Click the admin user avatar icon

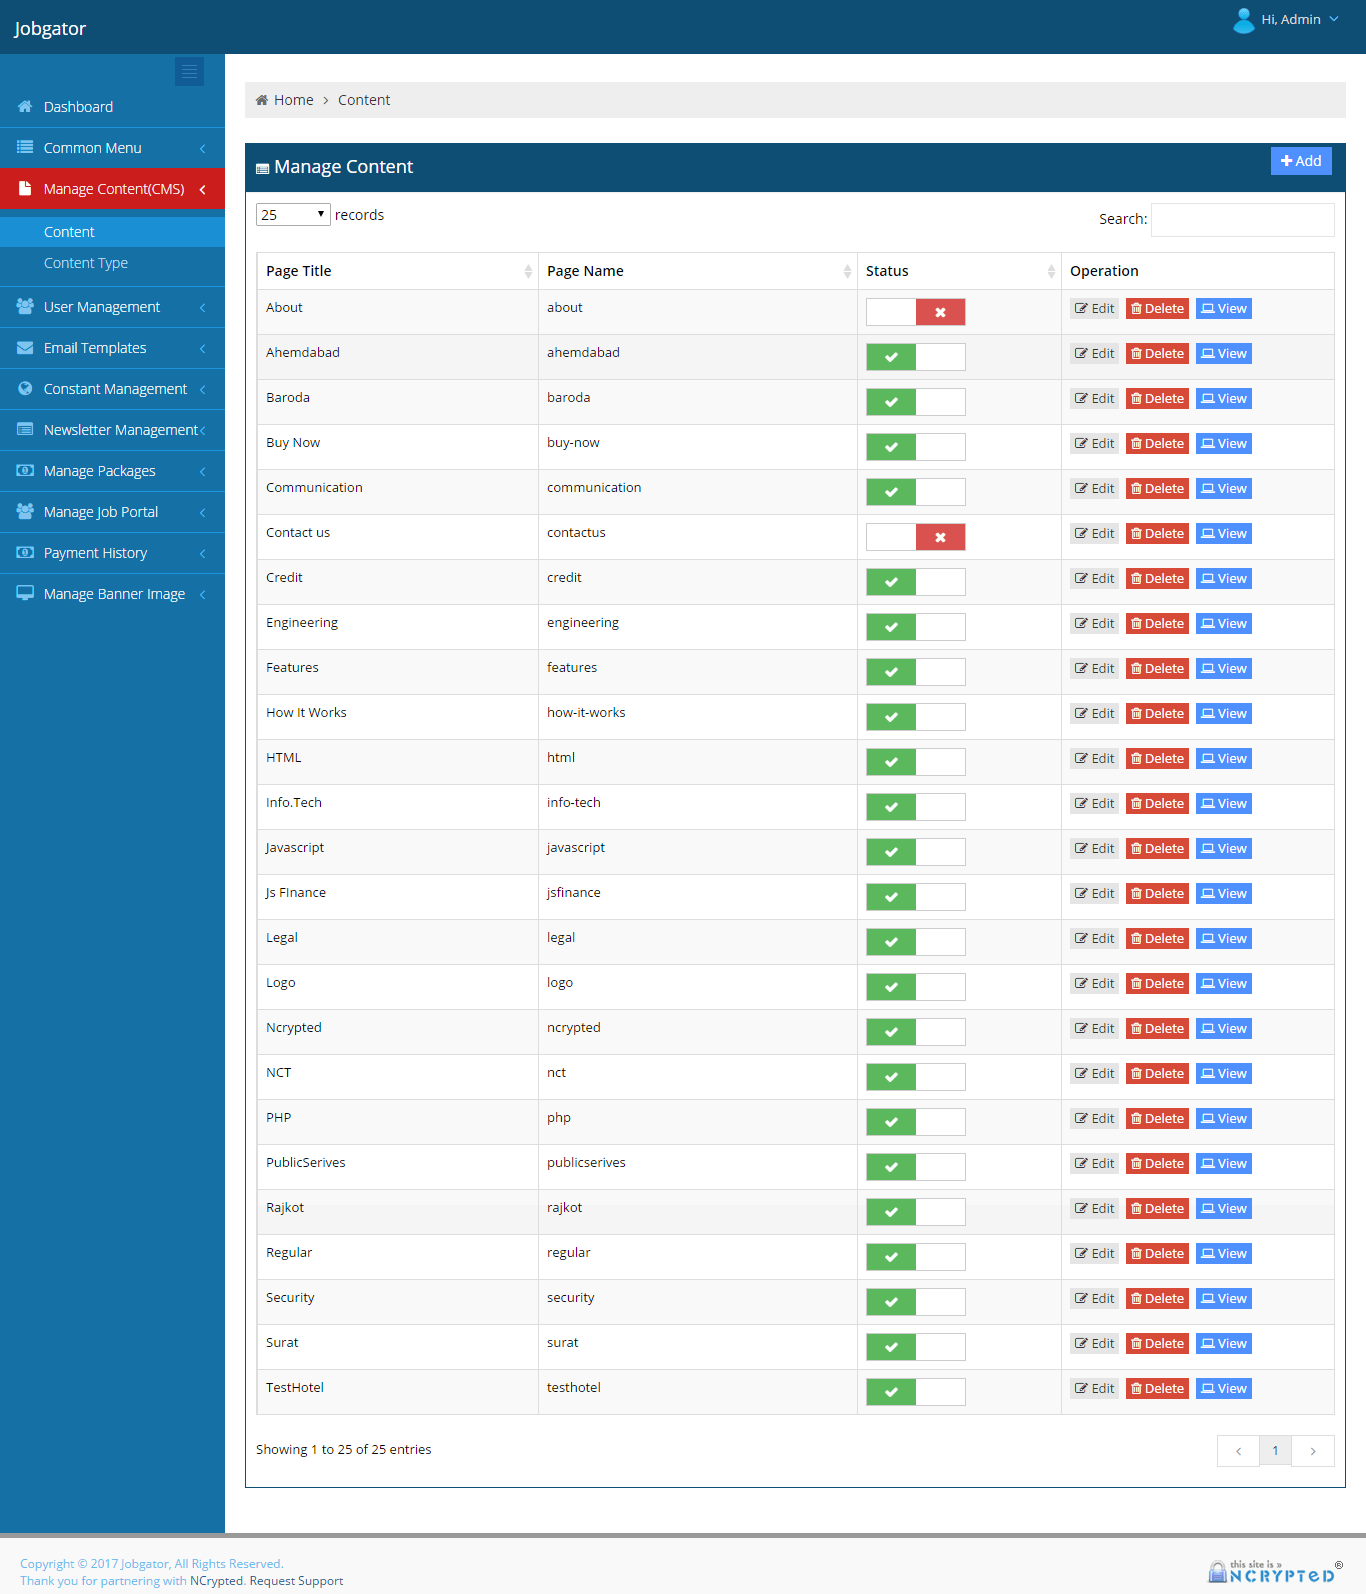click(1243, 20)
